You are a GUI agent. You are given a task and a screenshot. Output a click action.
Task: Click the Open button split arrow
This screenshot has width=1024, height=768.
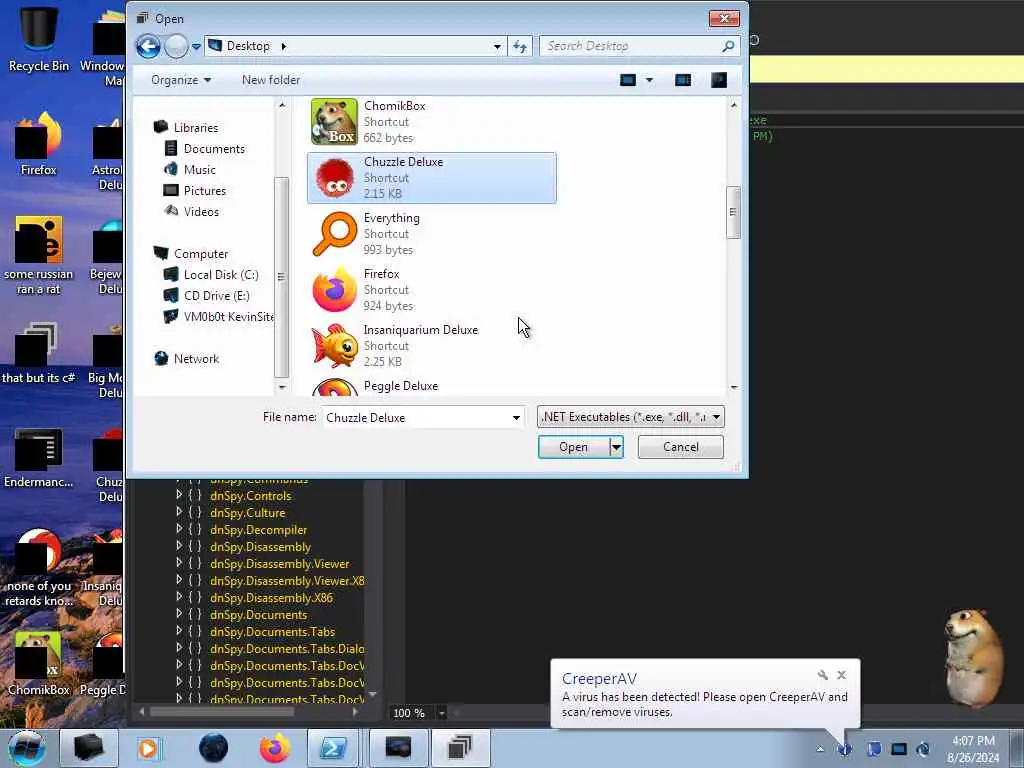(616, 447)
